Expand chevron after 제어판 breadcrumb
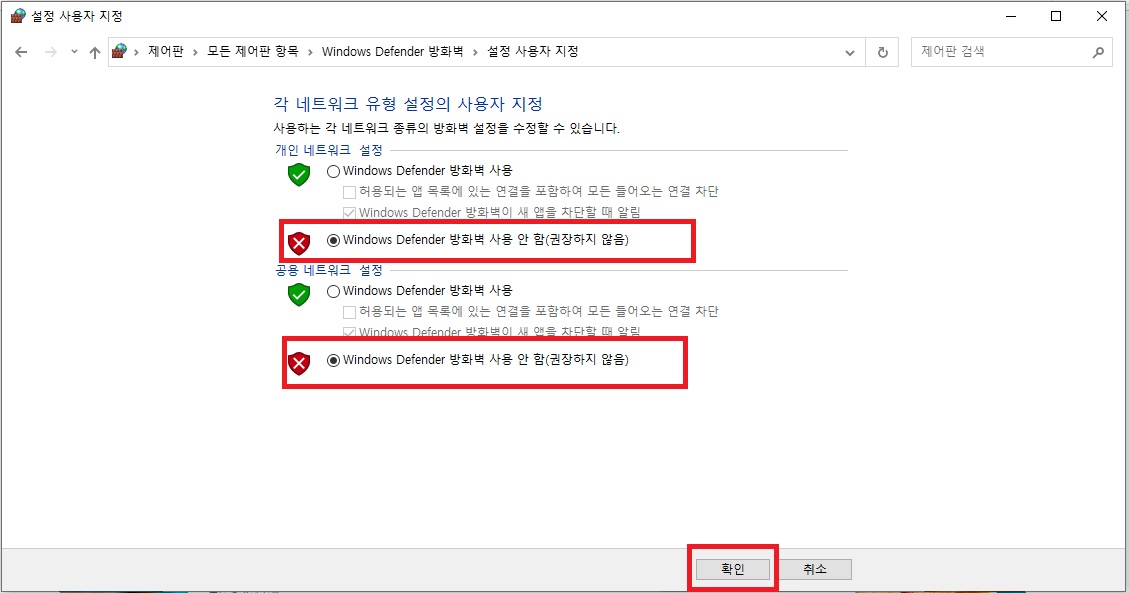1129x593 pixels. (x=195, y=52)
